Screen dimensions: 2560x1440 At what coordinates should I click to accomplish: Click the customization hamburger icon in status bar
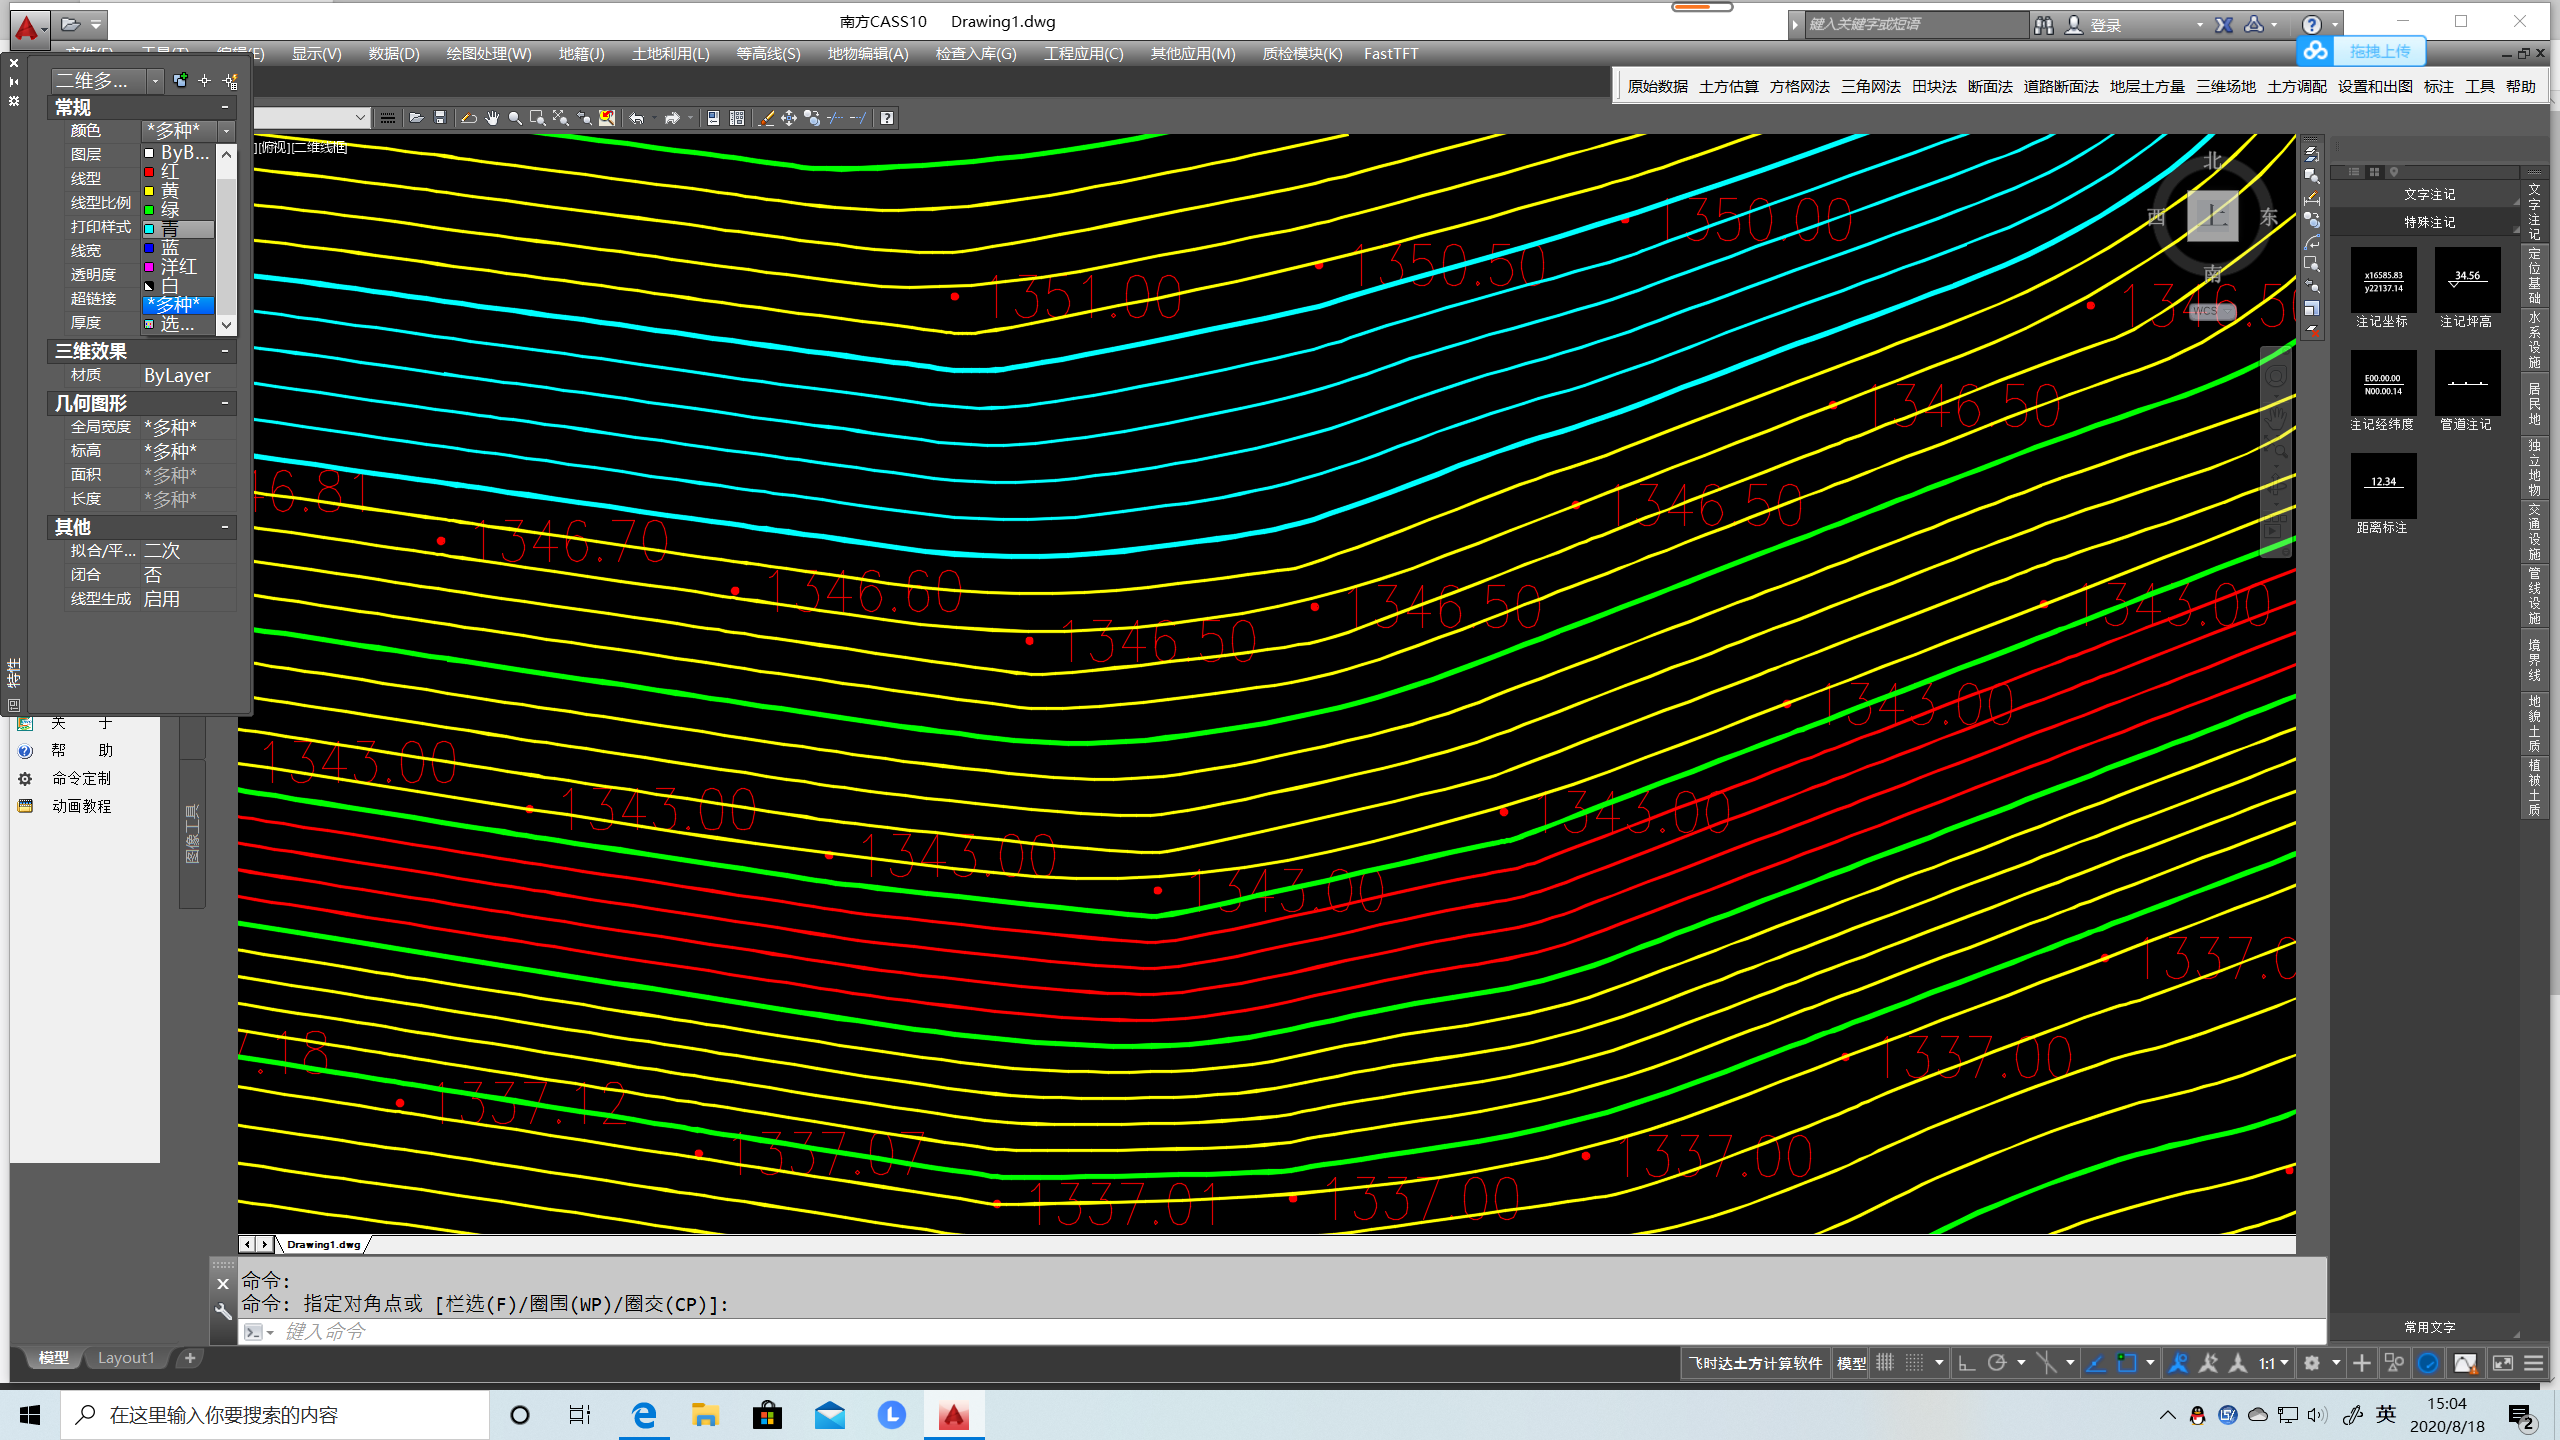click(2533, 1363)
